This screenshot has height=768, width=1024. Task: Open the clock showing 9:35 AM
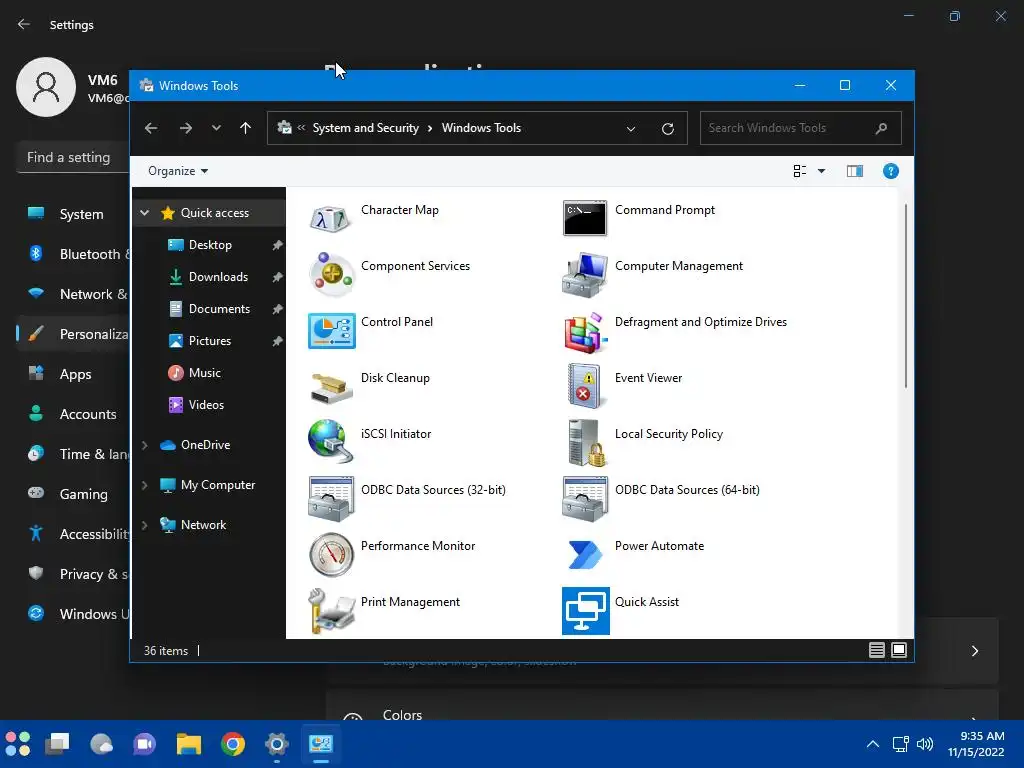(x=976, y=744)
